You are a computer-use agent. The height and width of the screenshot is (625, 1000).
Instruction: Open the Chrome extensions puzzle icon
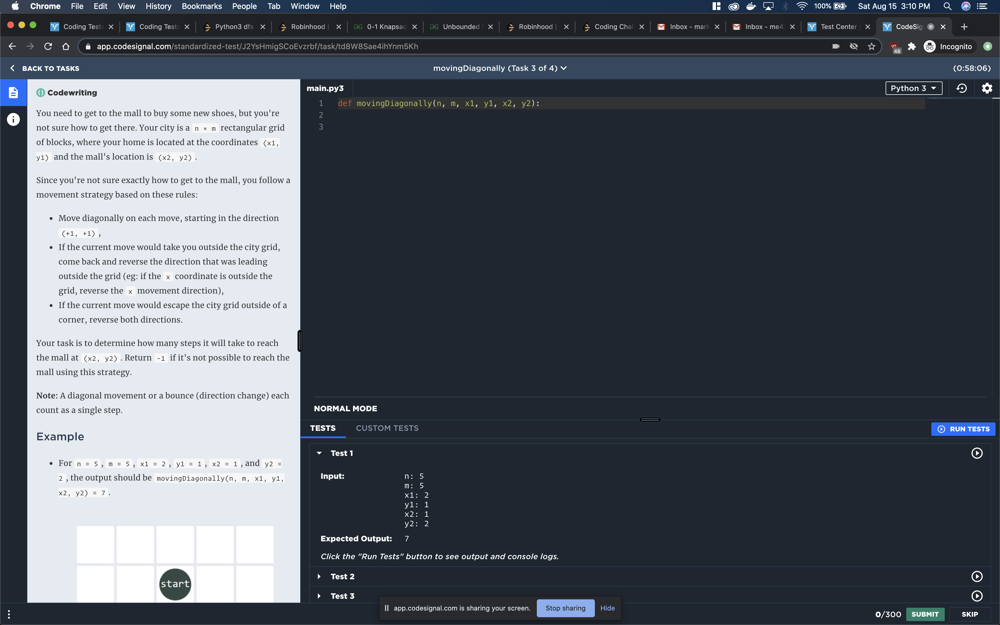911,46
